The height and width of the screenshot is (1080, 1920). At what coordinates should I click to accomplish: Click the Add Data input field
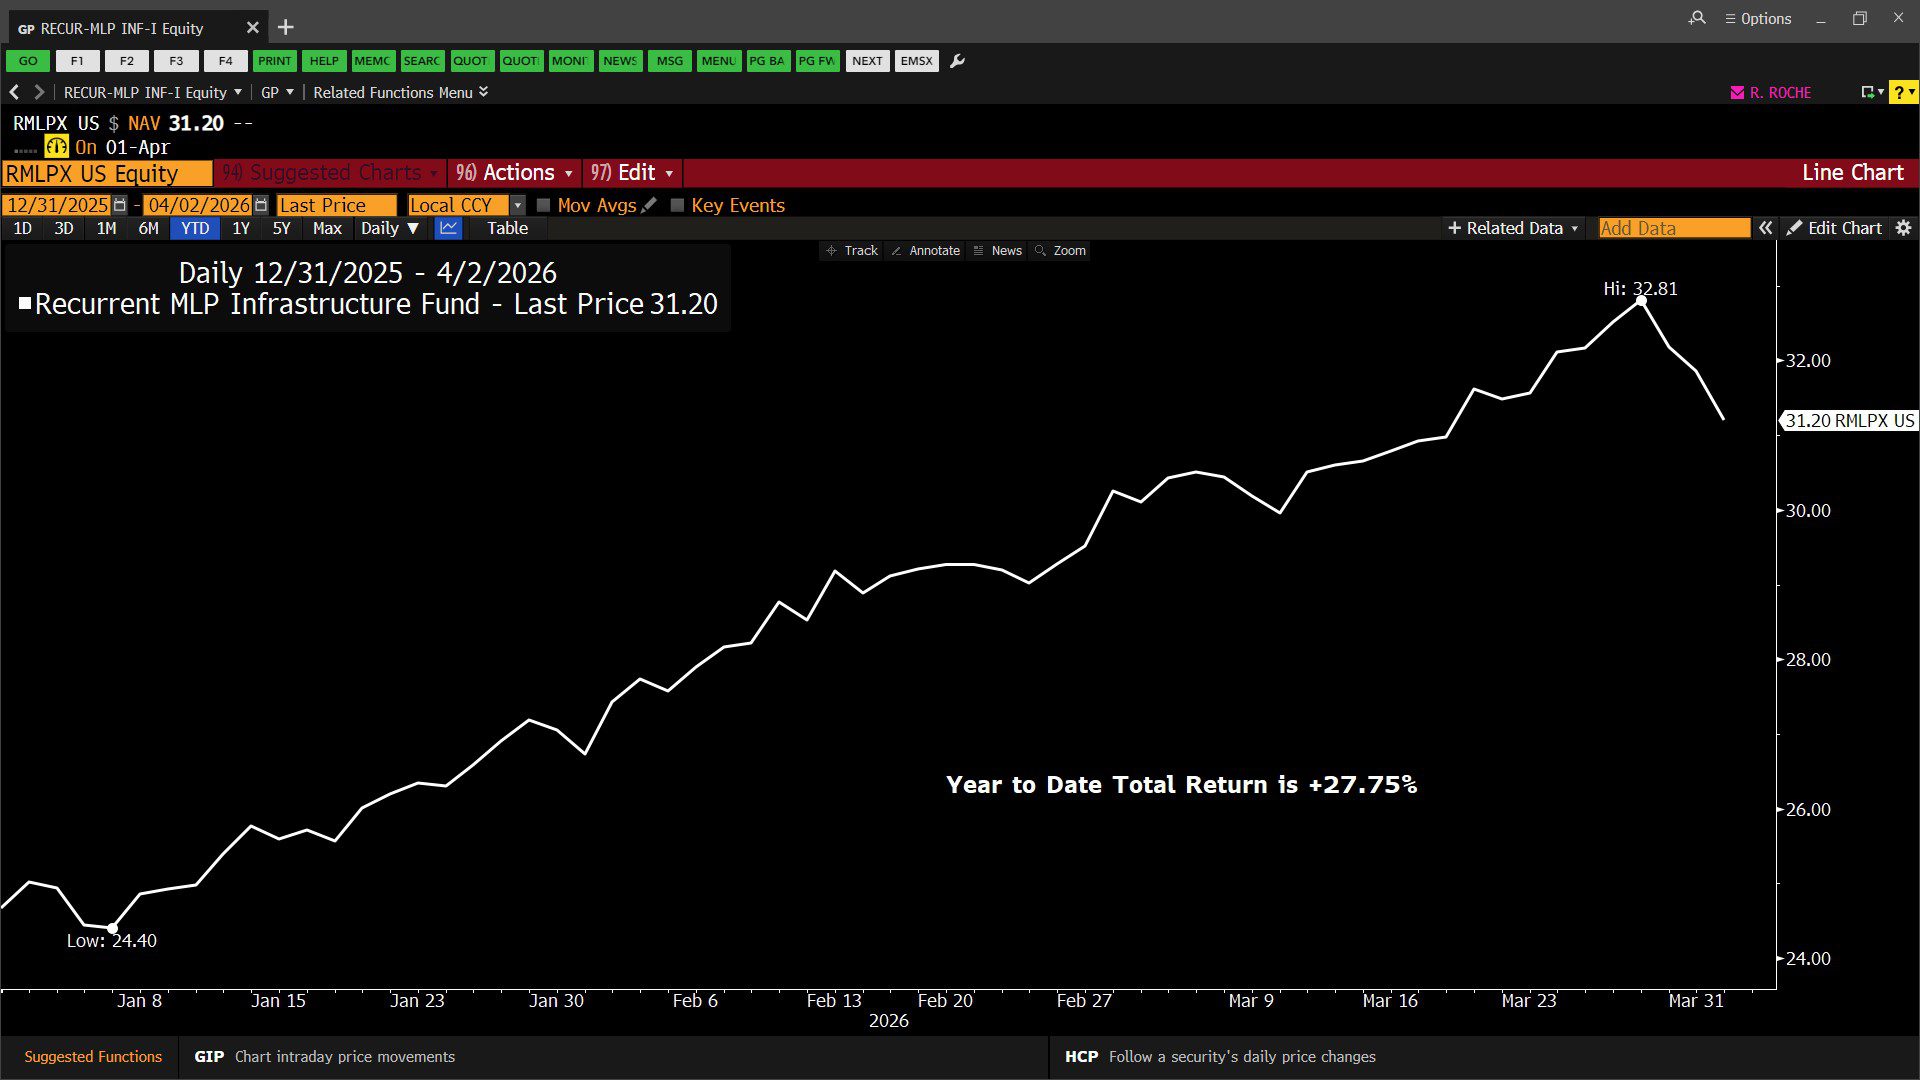click(x=1673, y=228)
